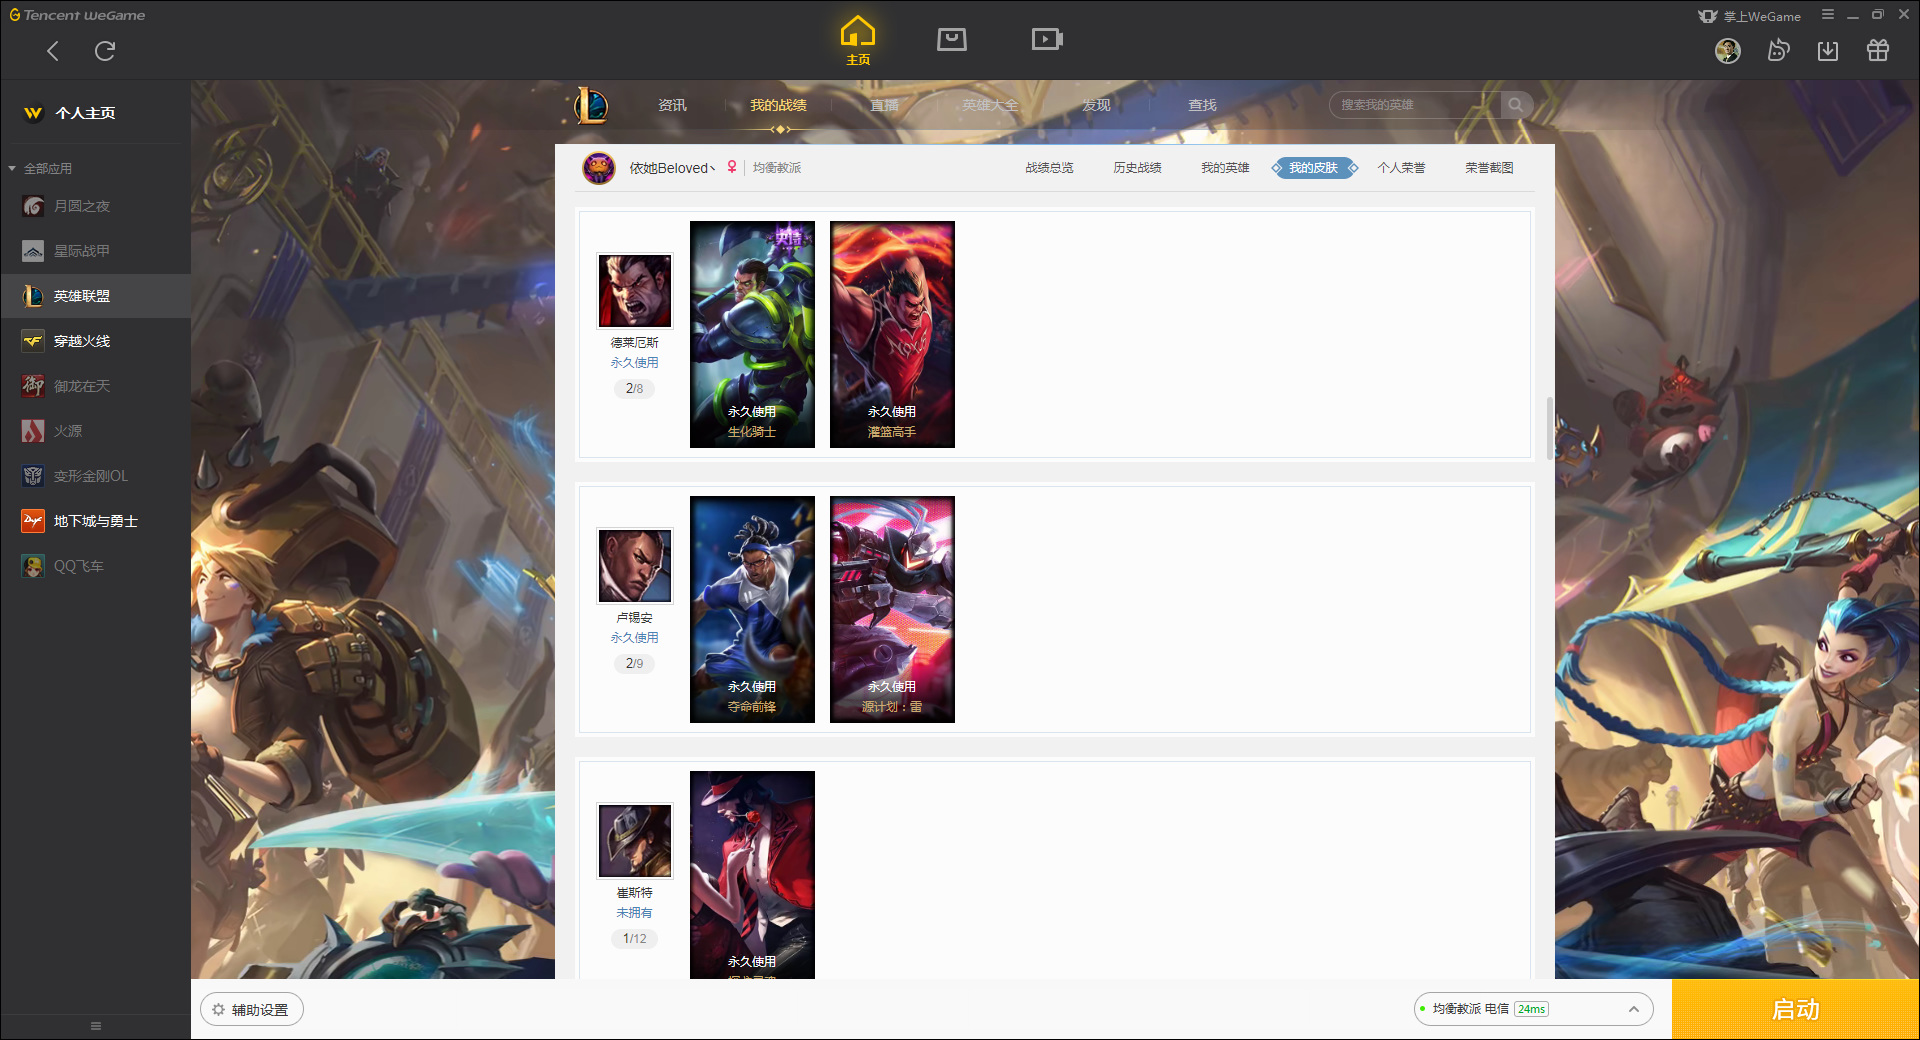Switch to the 资讯 tab
The image size is (1920, 1040).
672,105
